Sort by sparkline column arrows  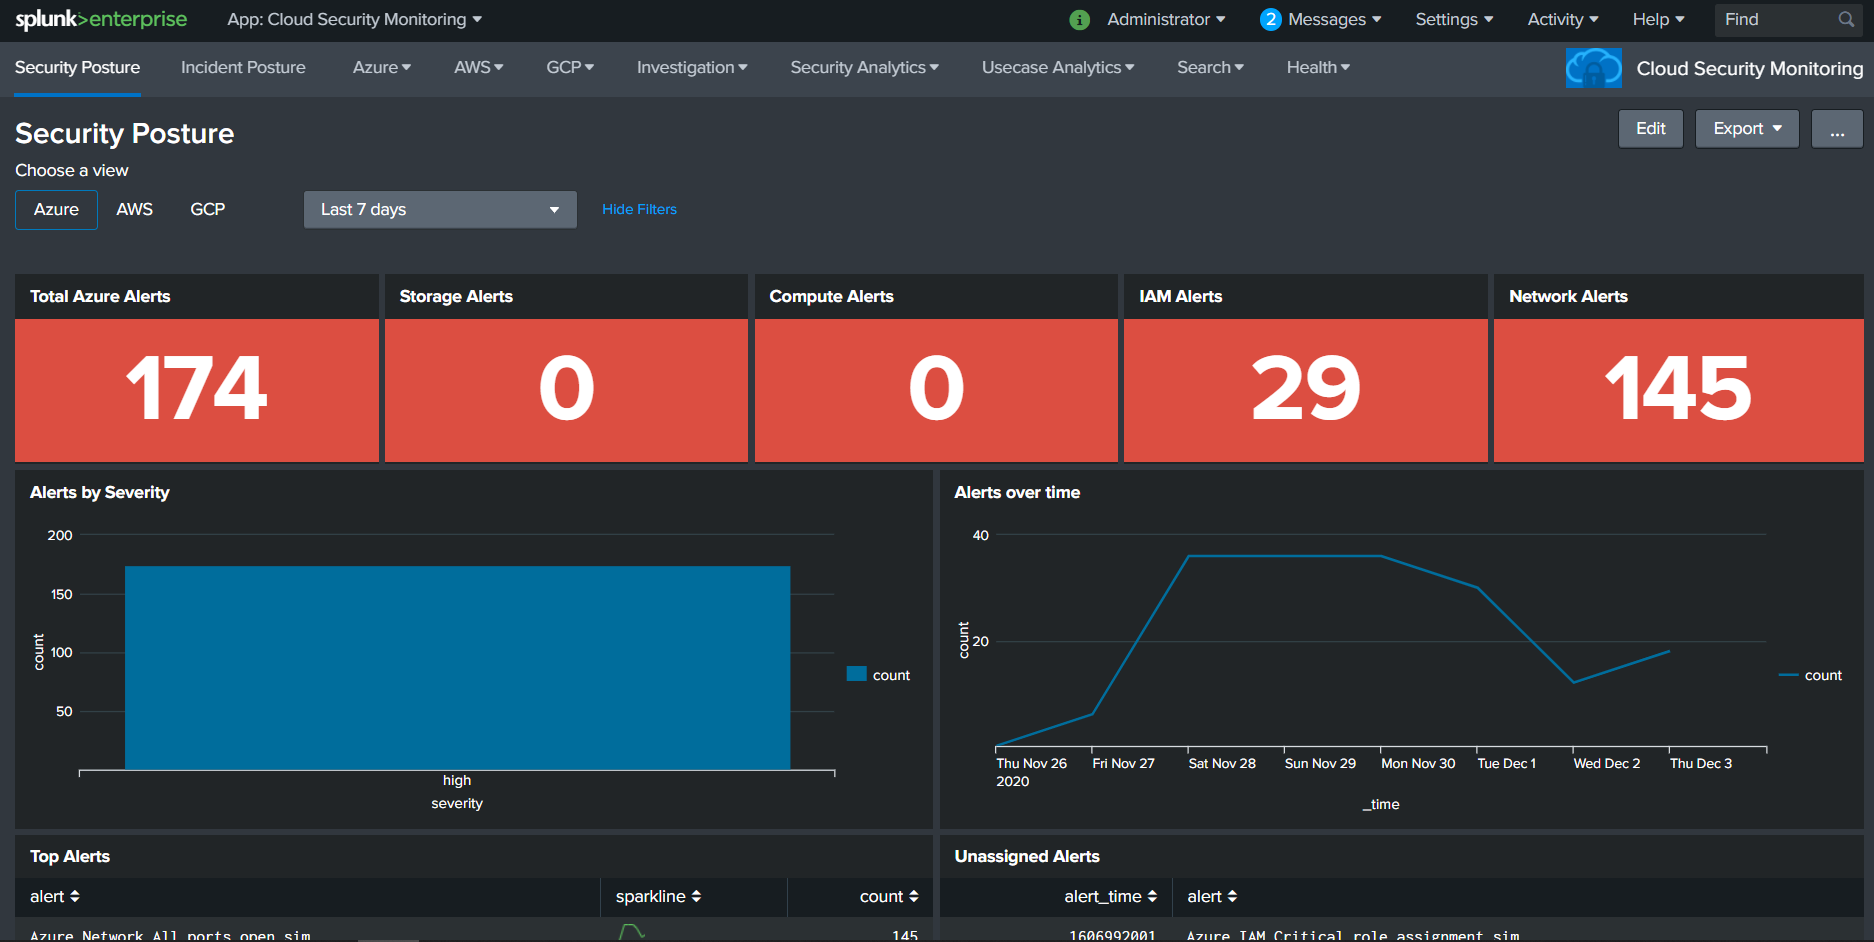tap(696, 897)
